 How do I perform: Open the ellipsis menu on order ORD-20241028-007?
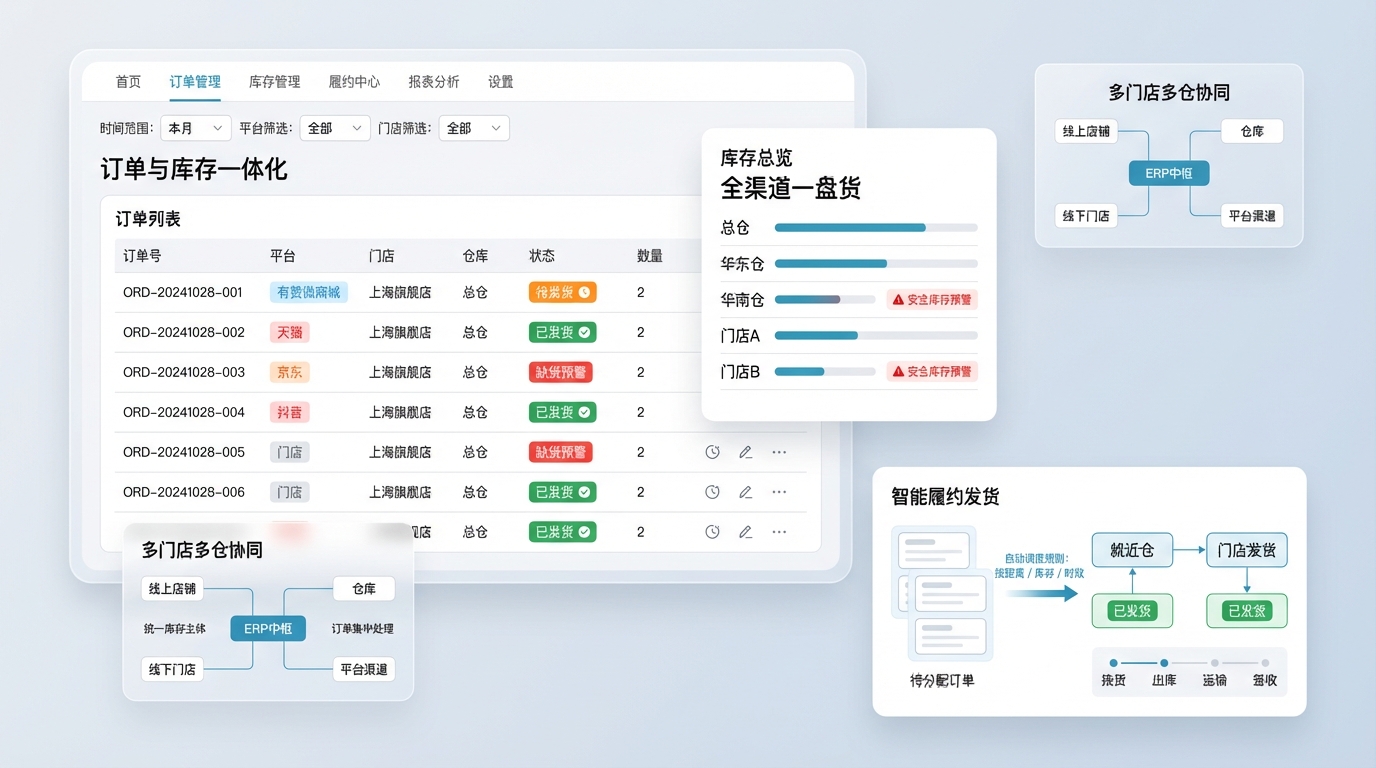(x=779, y=532)
